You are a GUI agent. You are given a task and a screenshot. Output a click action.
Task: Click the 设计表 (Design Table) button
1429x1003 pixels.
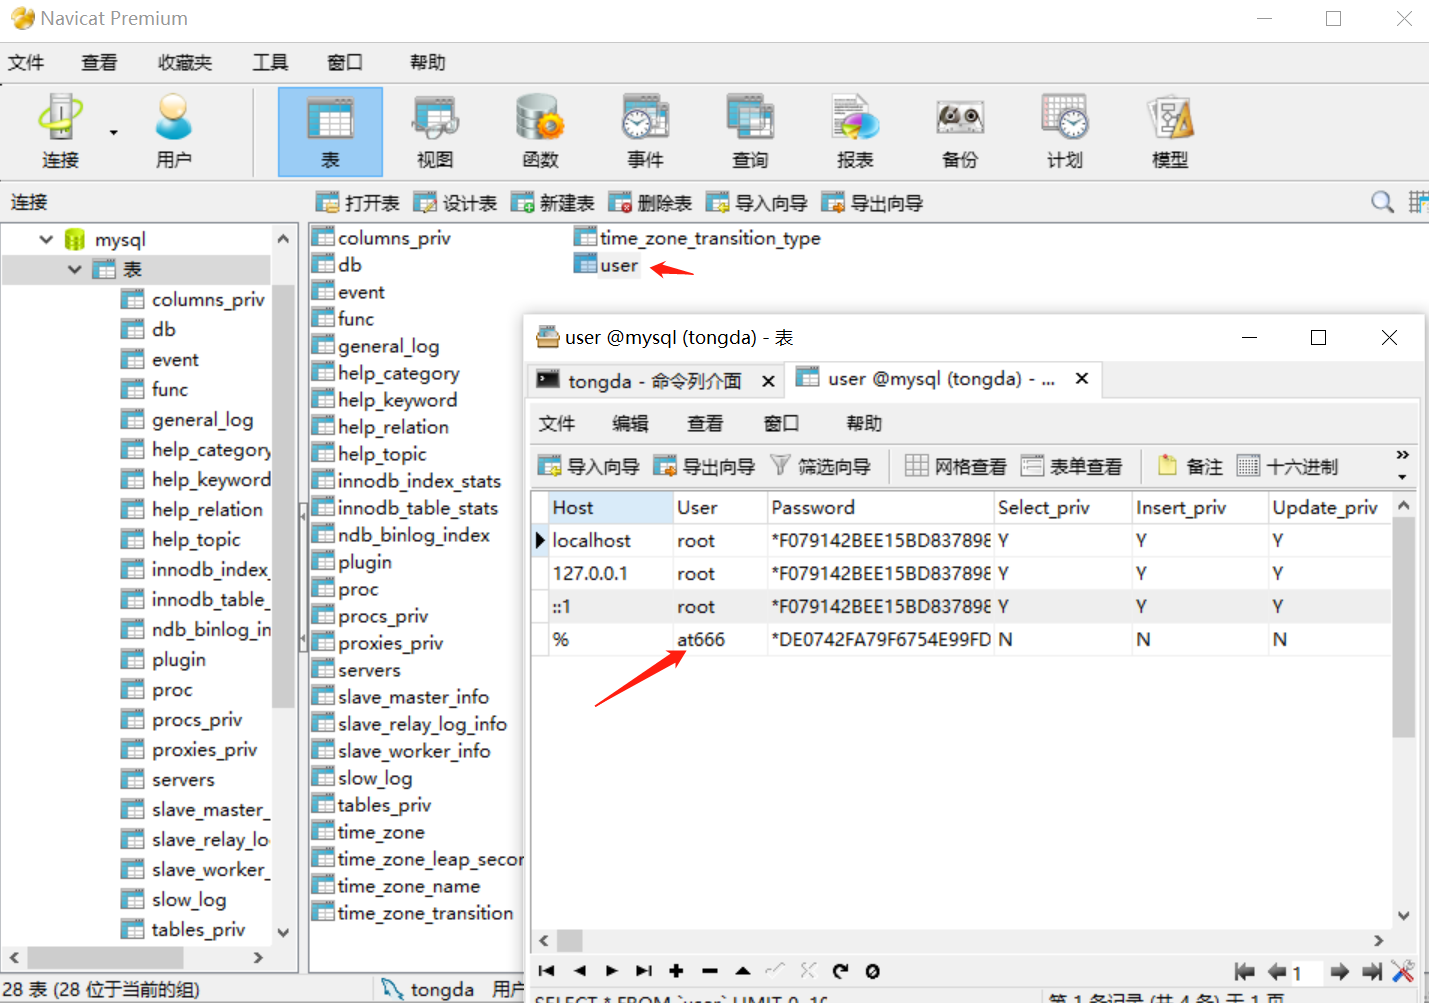(456, 203)
